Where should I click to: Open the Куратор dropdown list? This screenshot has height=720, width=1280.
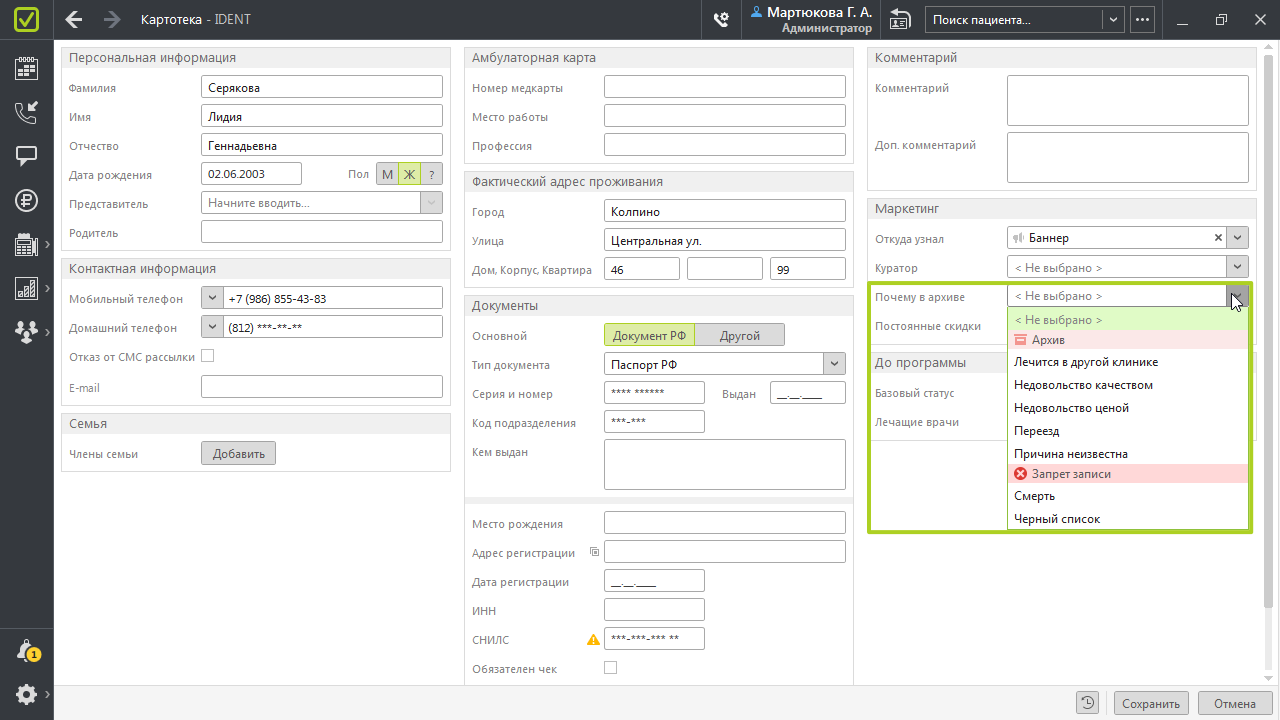point(1238,267)
